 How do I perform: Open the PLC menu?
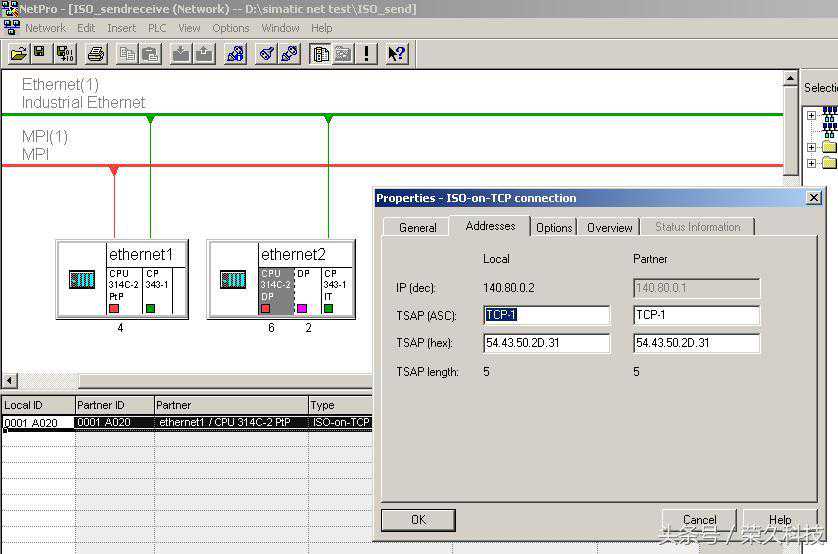(x=157, y=28)
